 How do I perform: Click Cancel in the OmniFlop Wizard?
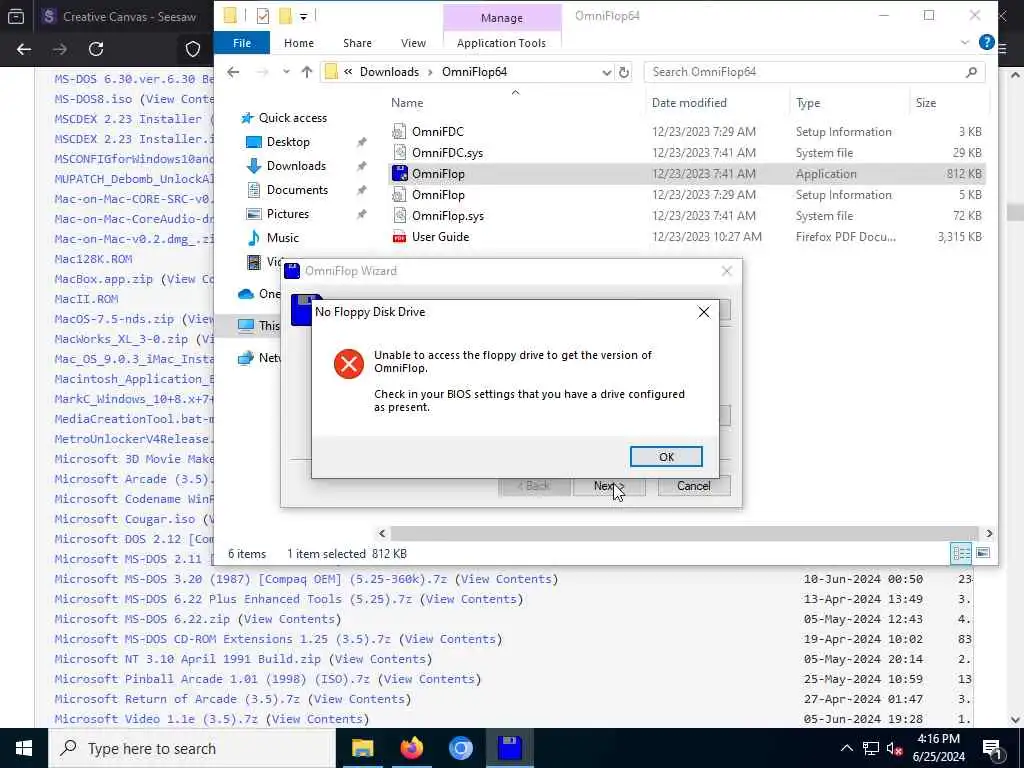tap(694, 486)
